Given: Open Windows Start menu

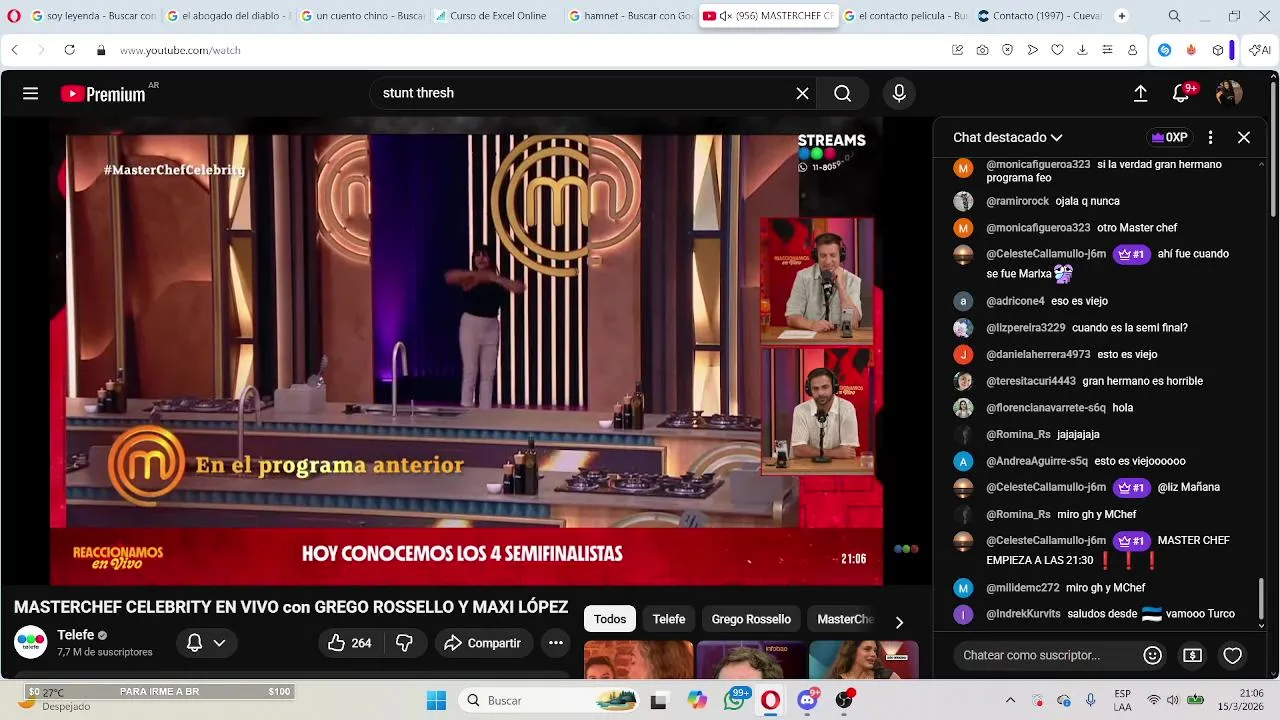Looking at the screenshot, I should (x=436, y=701).
